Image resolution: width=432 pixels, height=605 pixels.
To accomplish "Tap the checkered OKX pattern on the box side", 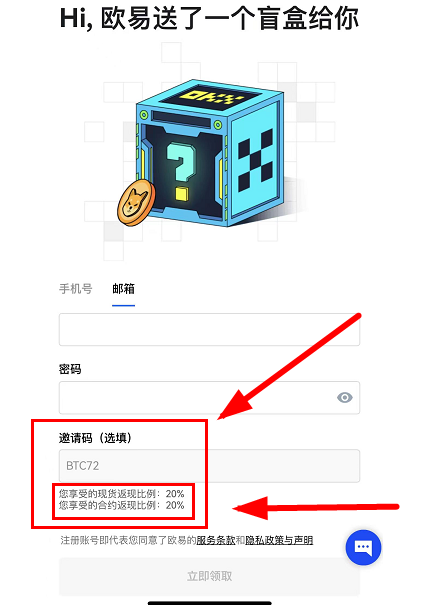I will [255, 161].
